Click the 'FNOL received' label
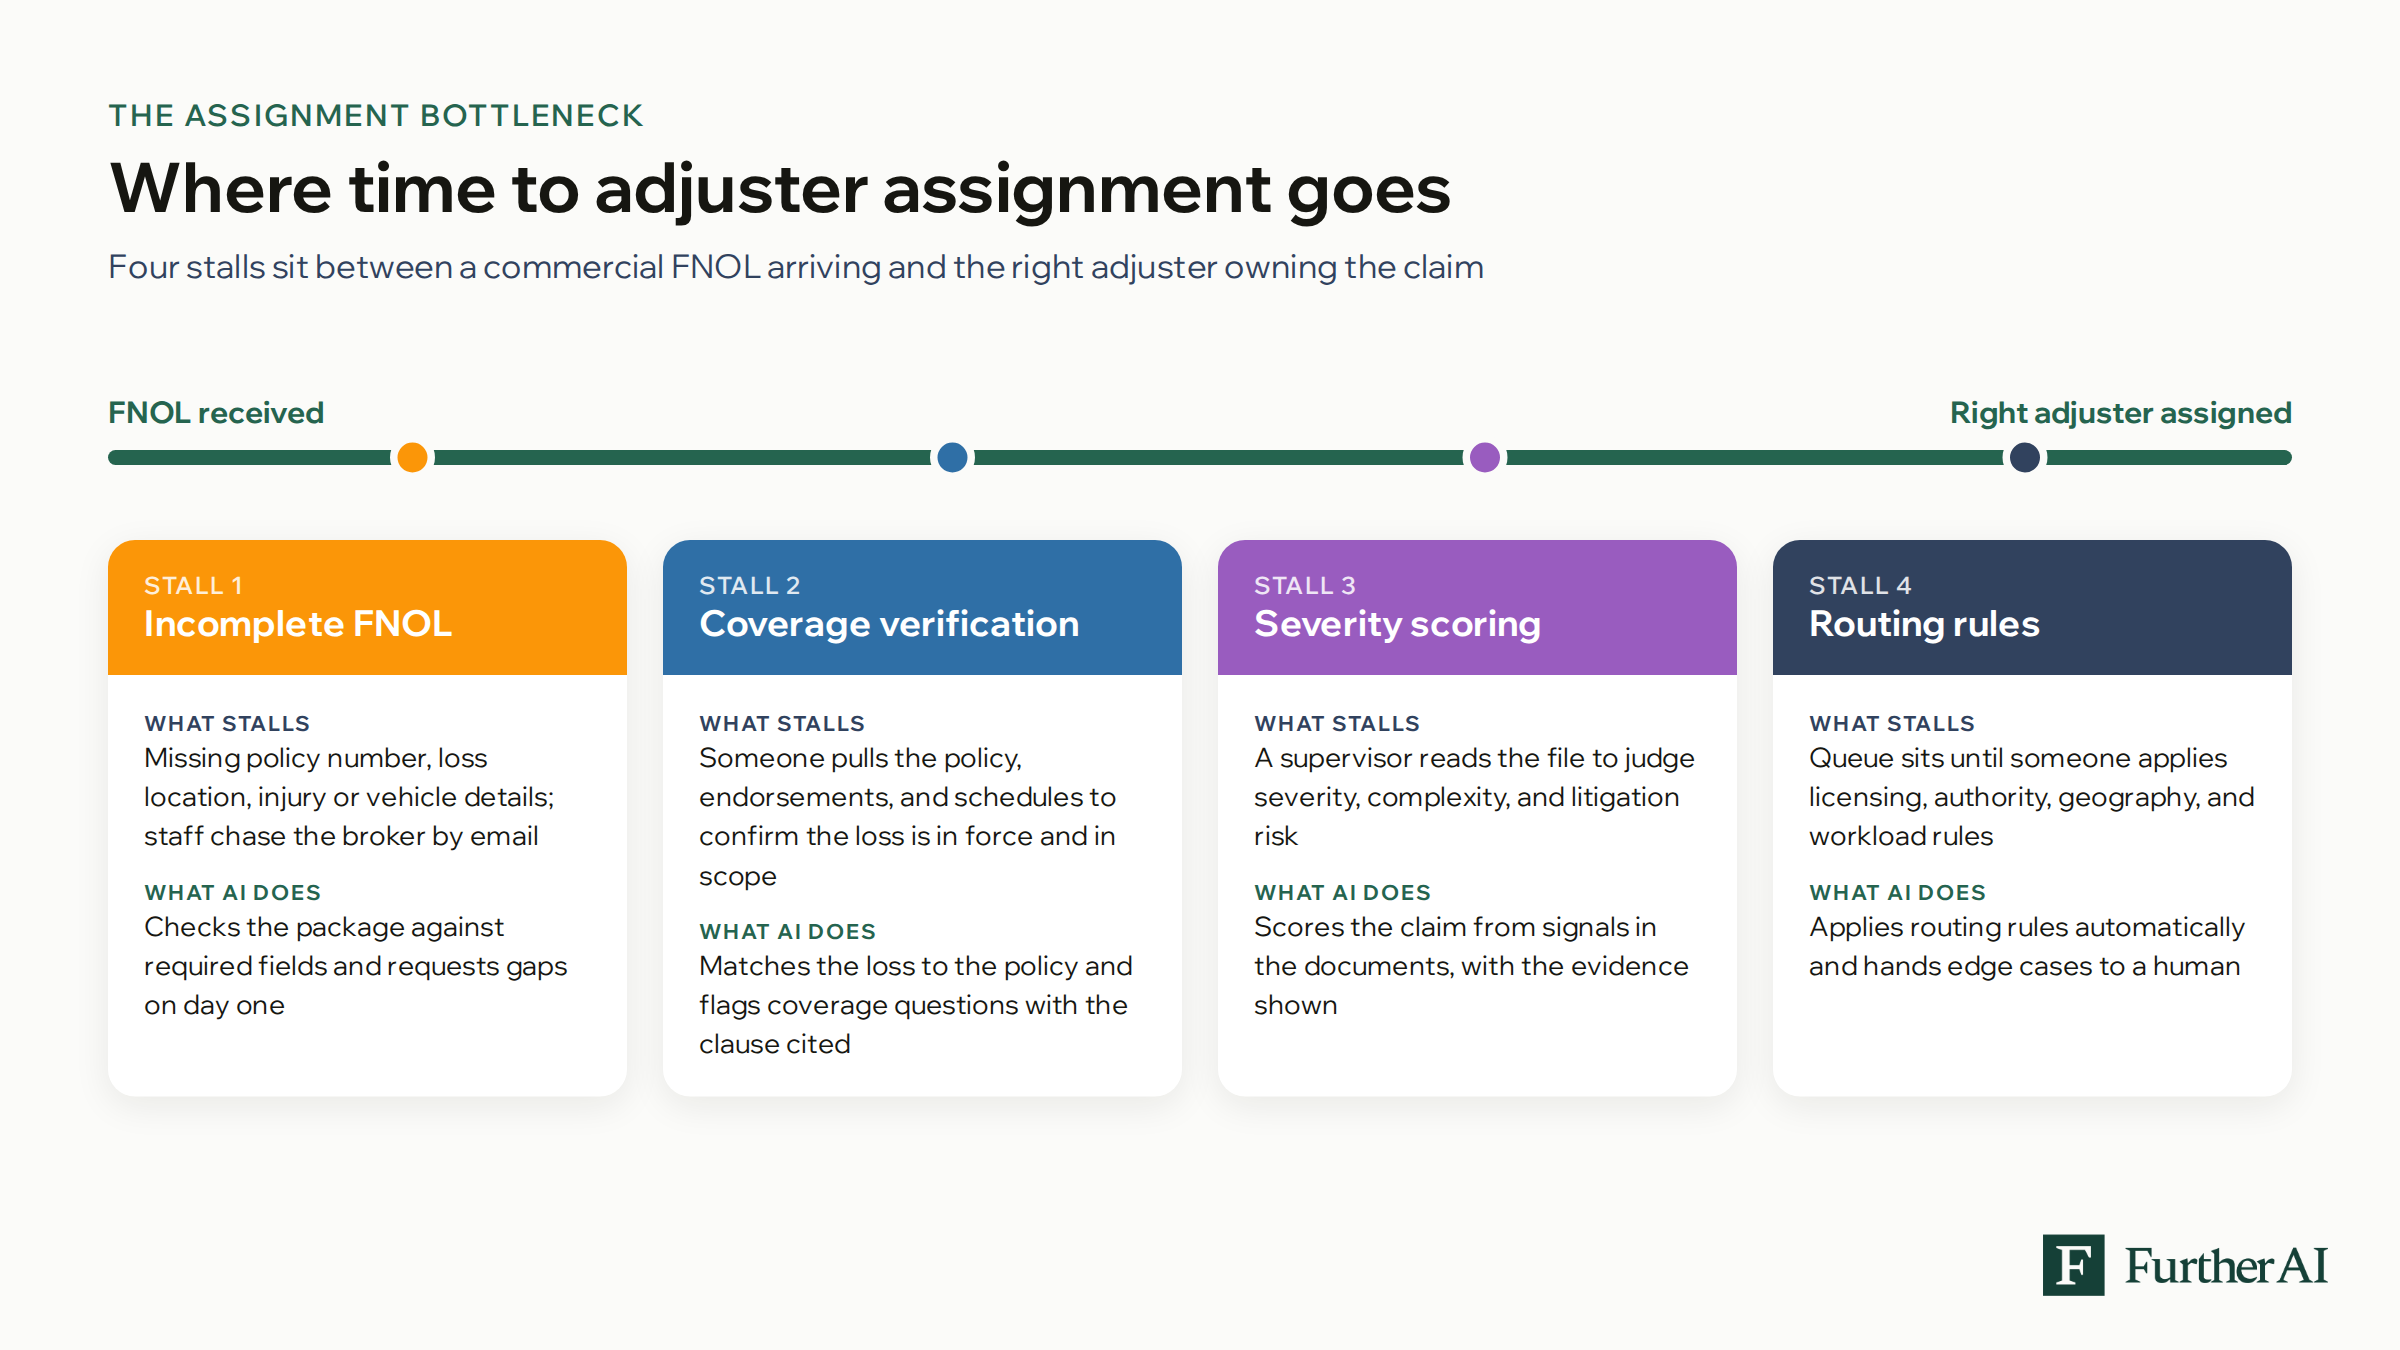The image size is (2400, 1350). (216, 413)
